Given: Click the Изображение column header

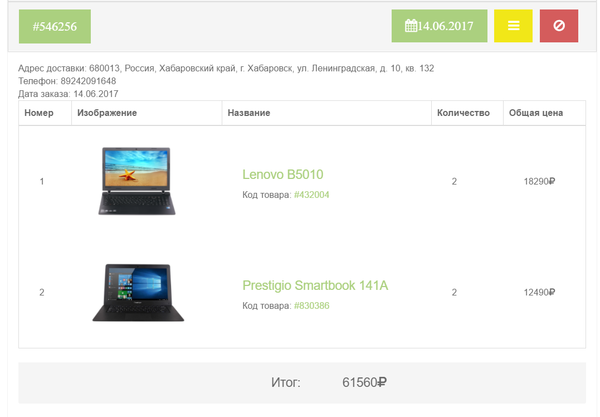Looking at the screenshot, I should 107,113.
